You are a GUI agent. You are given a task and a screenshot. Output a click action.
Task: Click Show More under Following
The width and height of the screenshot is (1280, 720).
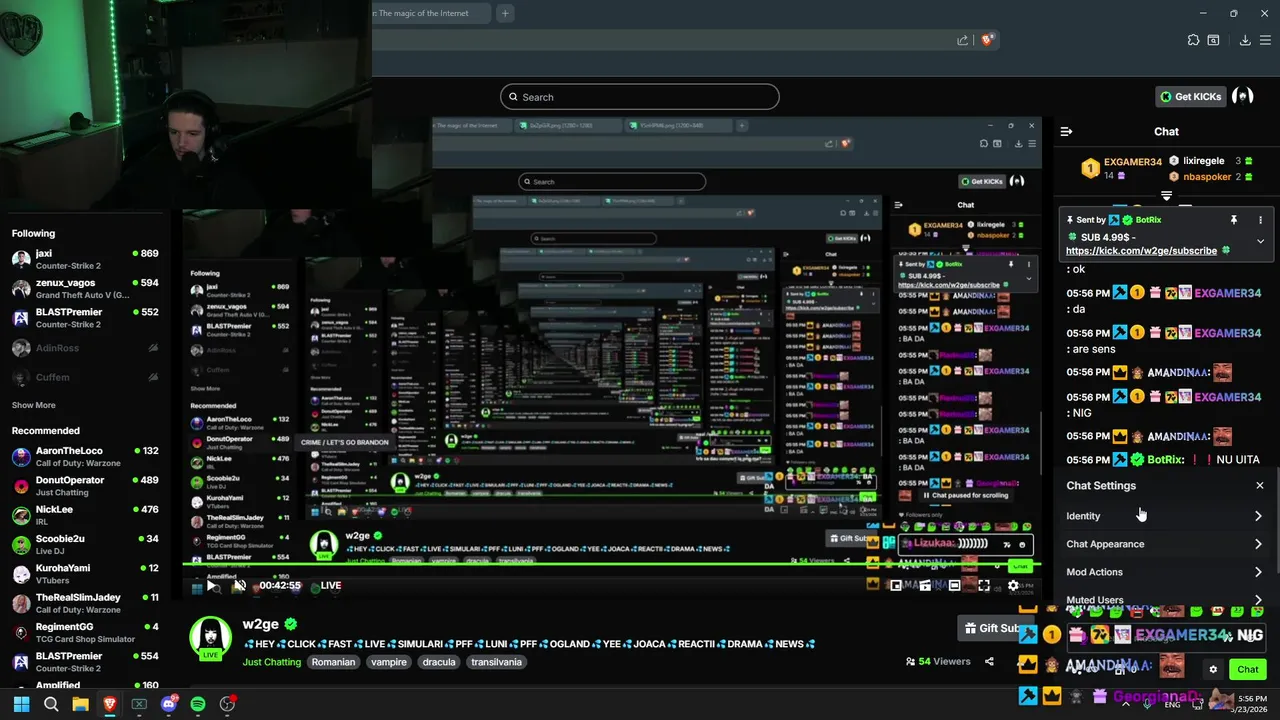(34, 405)
